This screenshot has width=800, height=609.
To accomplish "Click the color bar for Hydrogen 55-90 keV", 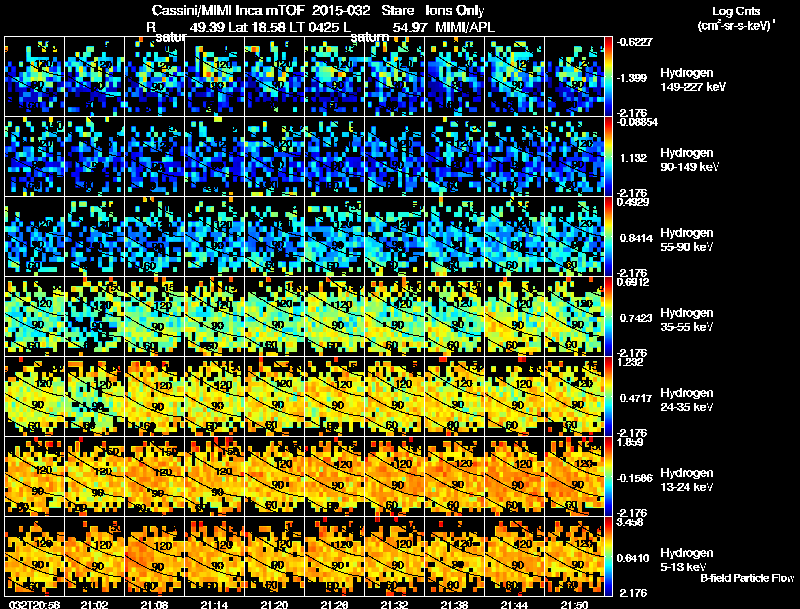I will (x=608, y=236).
